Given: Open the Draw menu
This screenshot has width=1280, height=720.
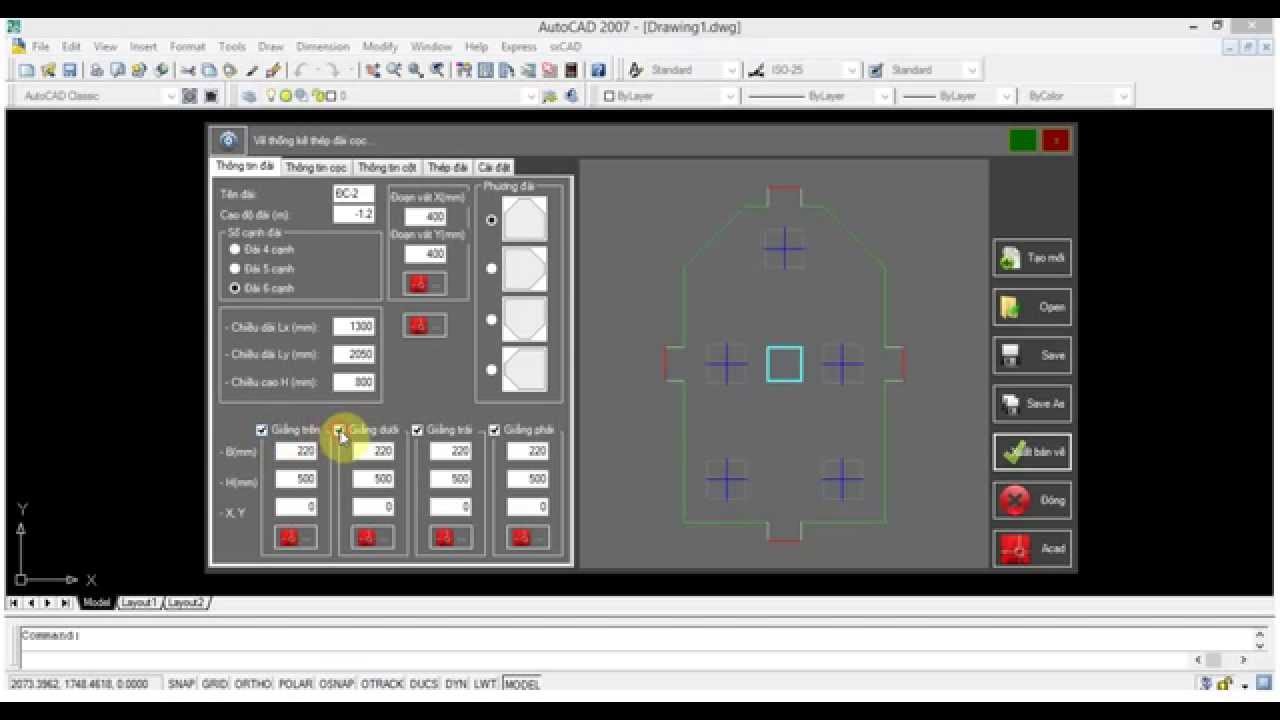Looking at the screenshot, I should 271,47.
